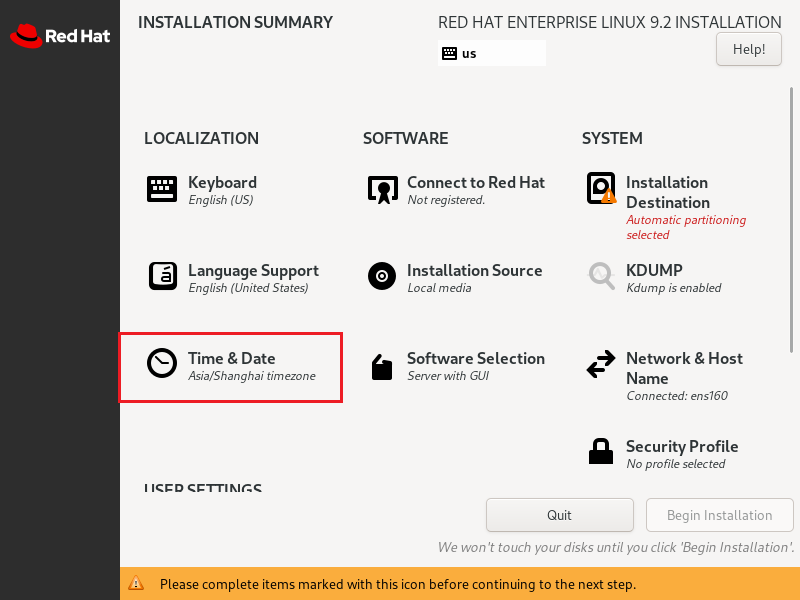Click the 'KDUMP' title
Viewport: 800px width, 600px height.
pyautogui.click(x=654, y=270)
